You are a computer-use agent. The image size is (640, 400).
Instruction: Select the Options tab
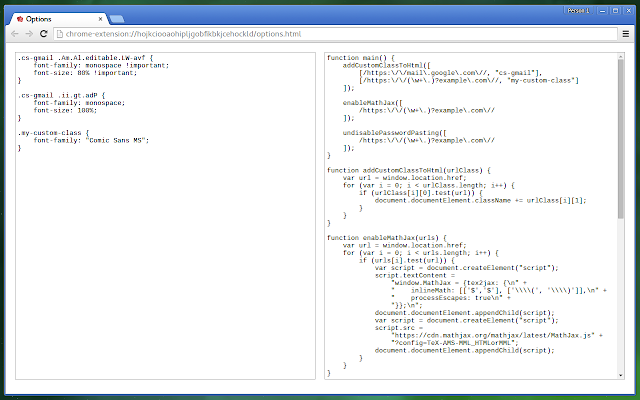tap(59, 19)
